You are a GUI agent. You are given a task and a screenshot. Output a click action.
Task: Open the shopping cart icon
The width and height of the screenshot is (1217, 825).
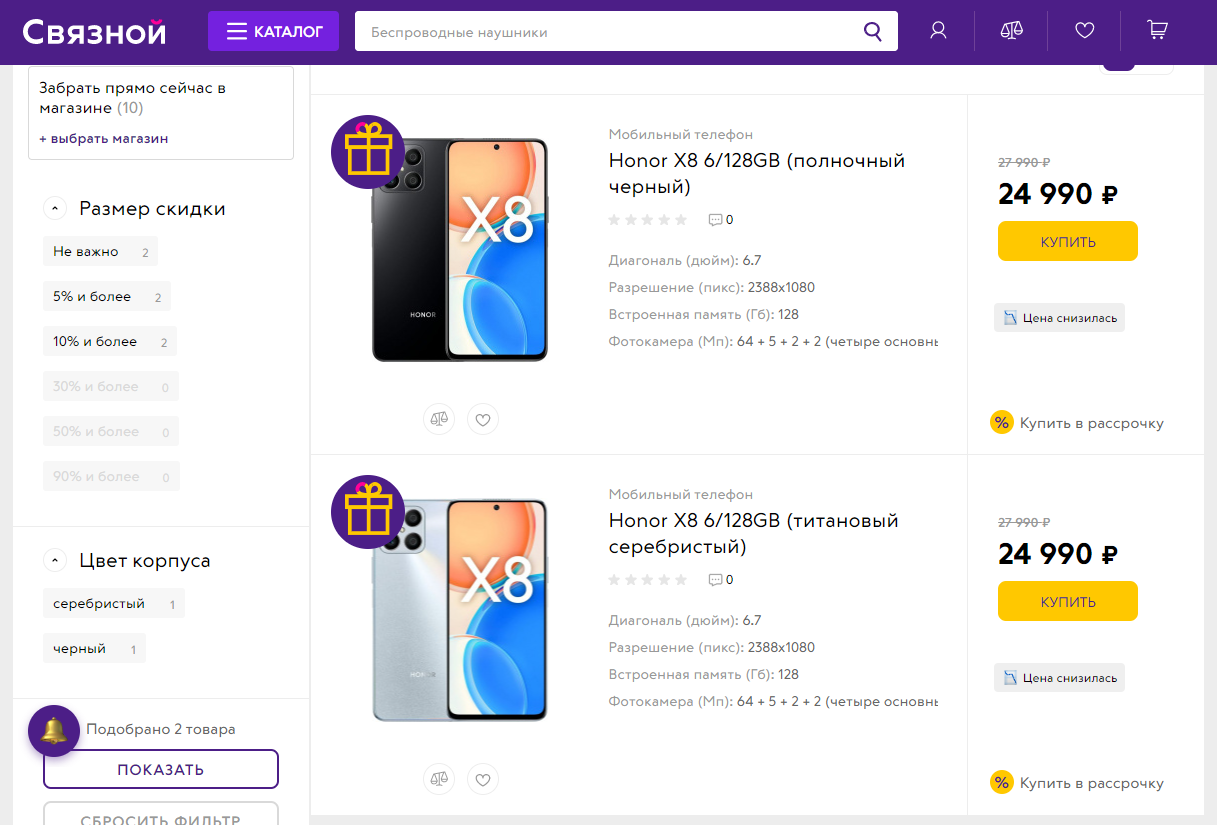pyautogui.click(x=1157, y=31)
